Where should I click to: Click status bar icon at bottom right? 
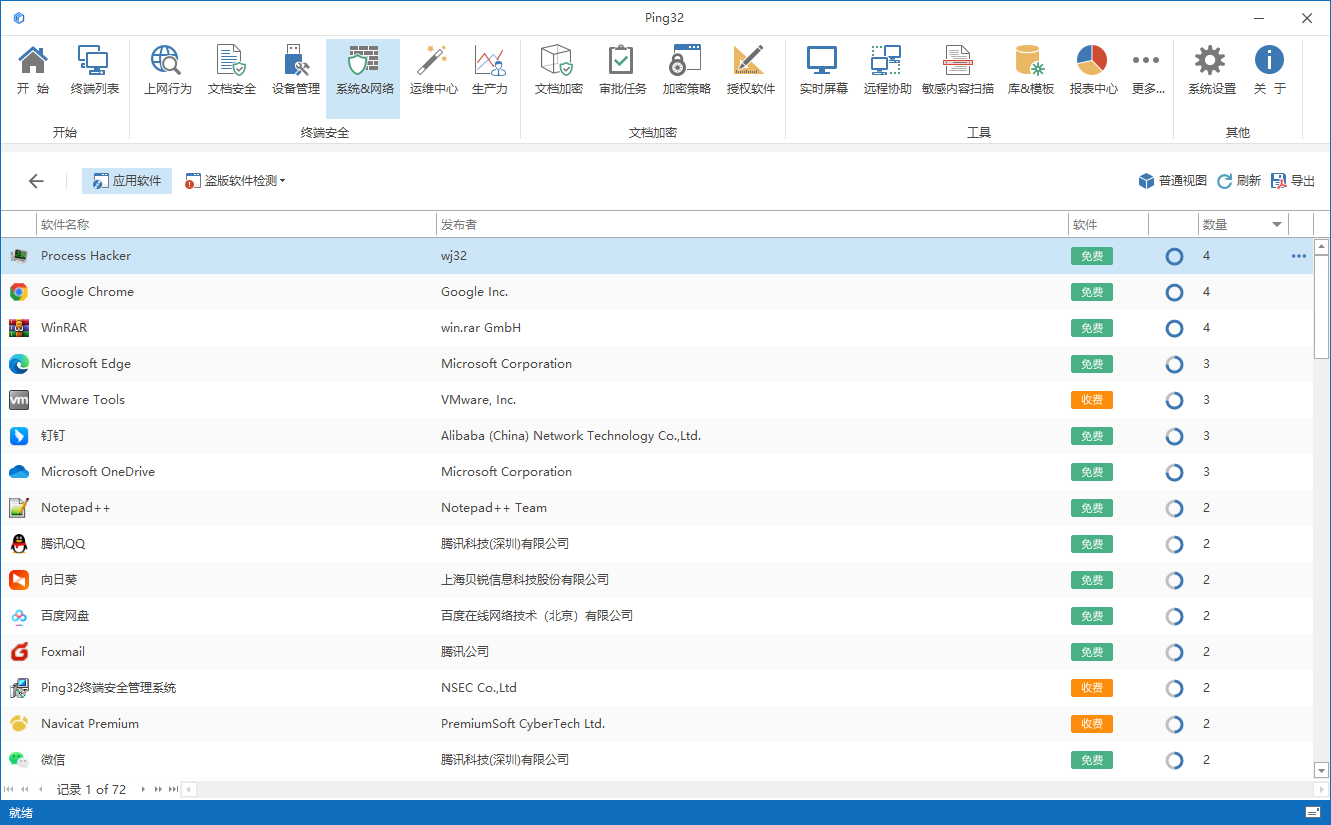point(1313,812)
